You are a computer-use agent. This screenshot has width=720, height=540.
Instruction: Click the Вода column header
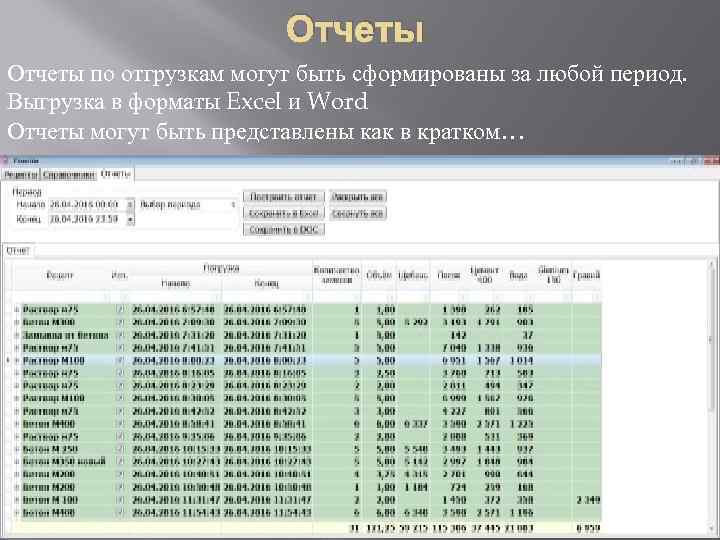point(518,276)
